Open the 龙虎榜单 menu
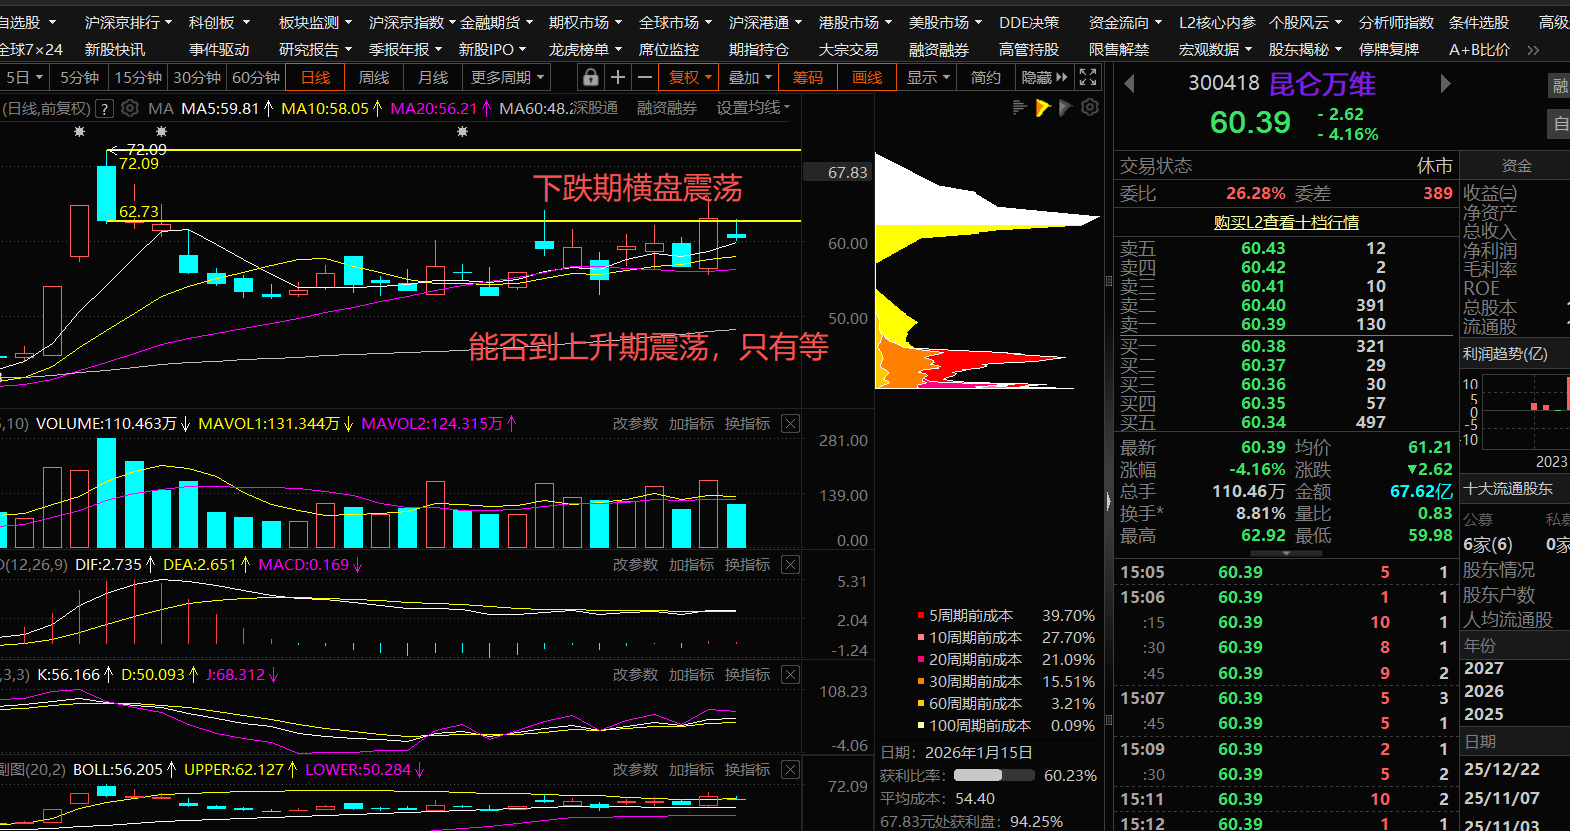Image resolution: width=1570 pixels, height=831 pixels. [x=585, y=49]
